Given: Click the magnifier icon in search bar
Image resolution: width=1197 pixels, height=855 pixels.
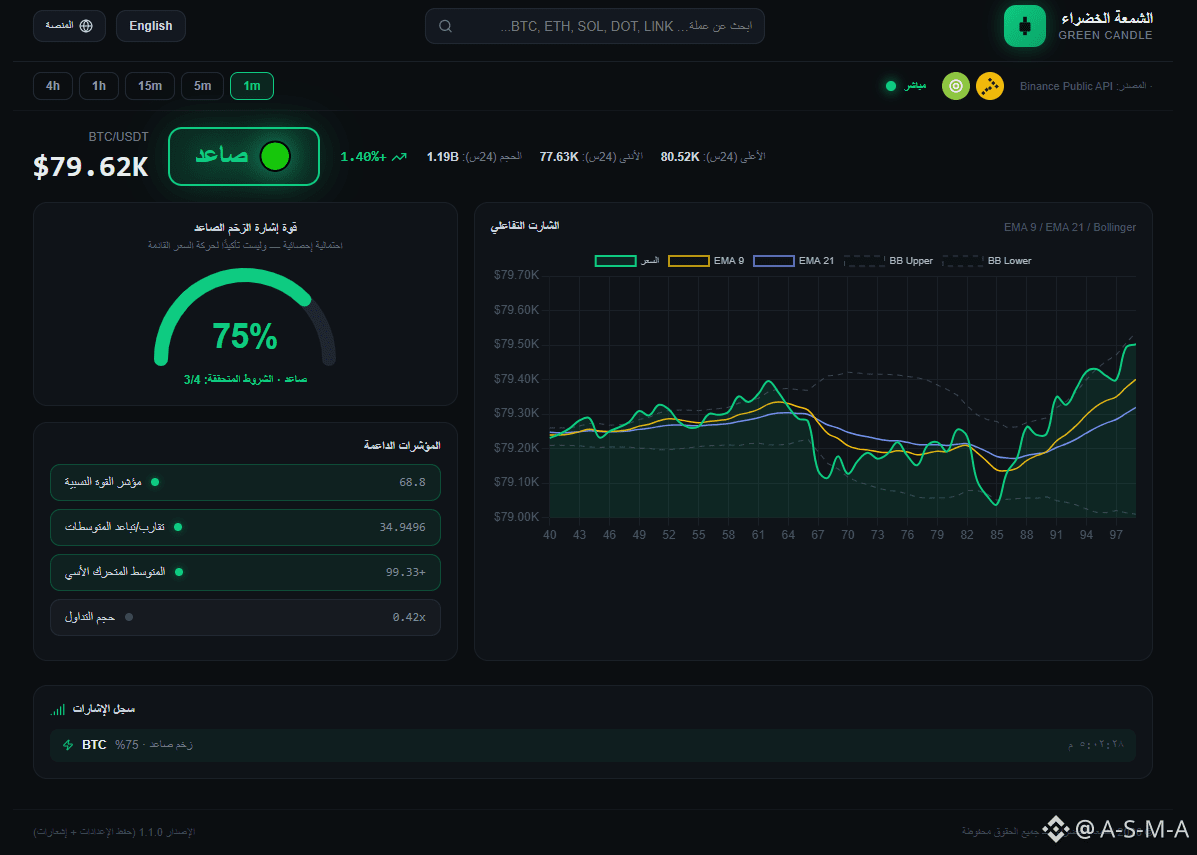Looking at the screenshot, I should (446, 26).
